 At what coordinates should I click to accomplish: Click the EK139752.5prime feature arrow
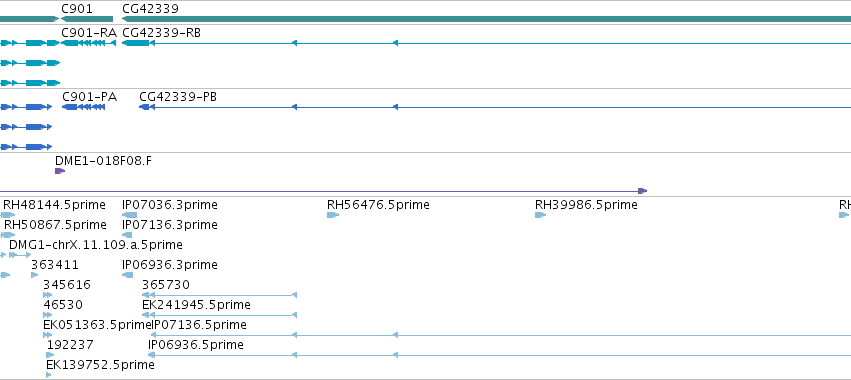pos(49,375)
